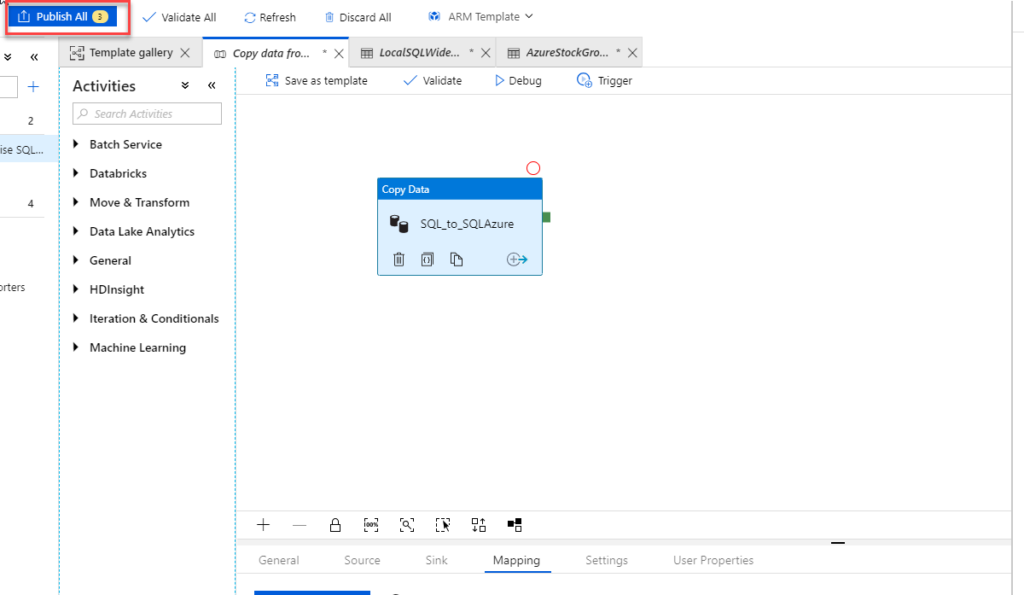Refresh the factory resources
This screenshot has height=595, width=1024.
(x=270, y=18)
